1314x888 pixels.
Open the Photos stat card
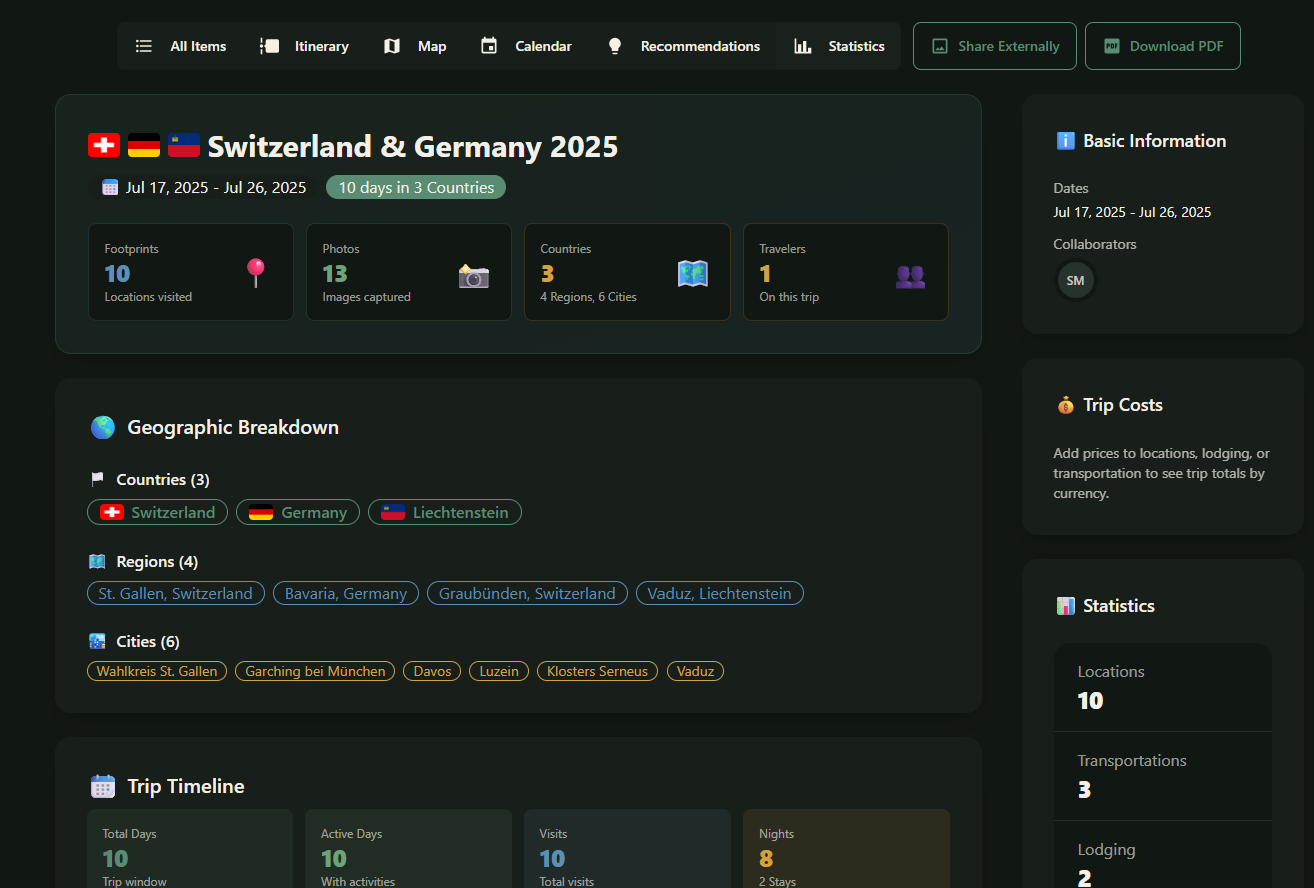(409, 272)
